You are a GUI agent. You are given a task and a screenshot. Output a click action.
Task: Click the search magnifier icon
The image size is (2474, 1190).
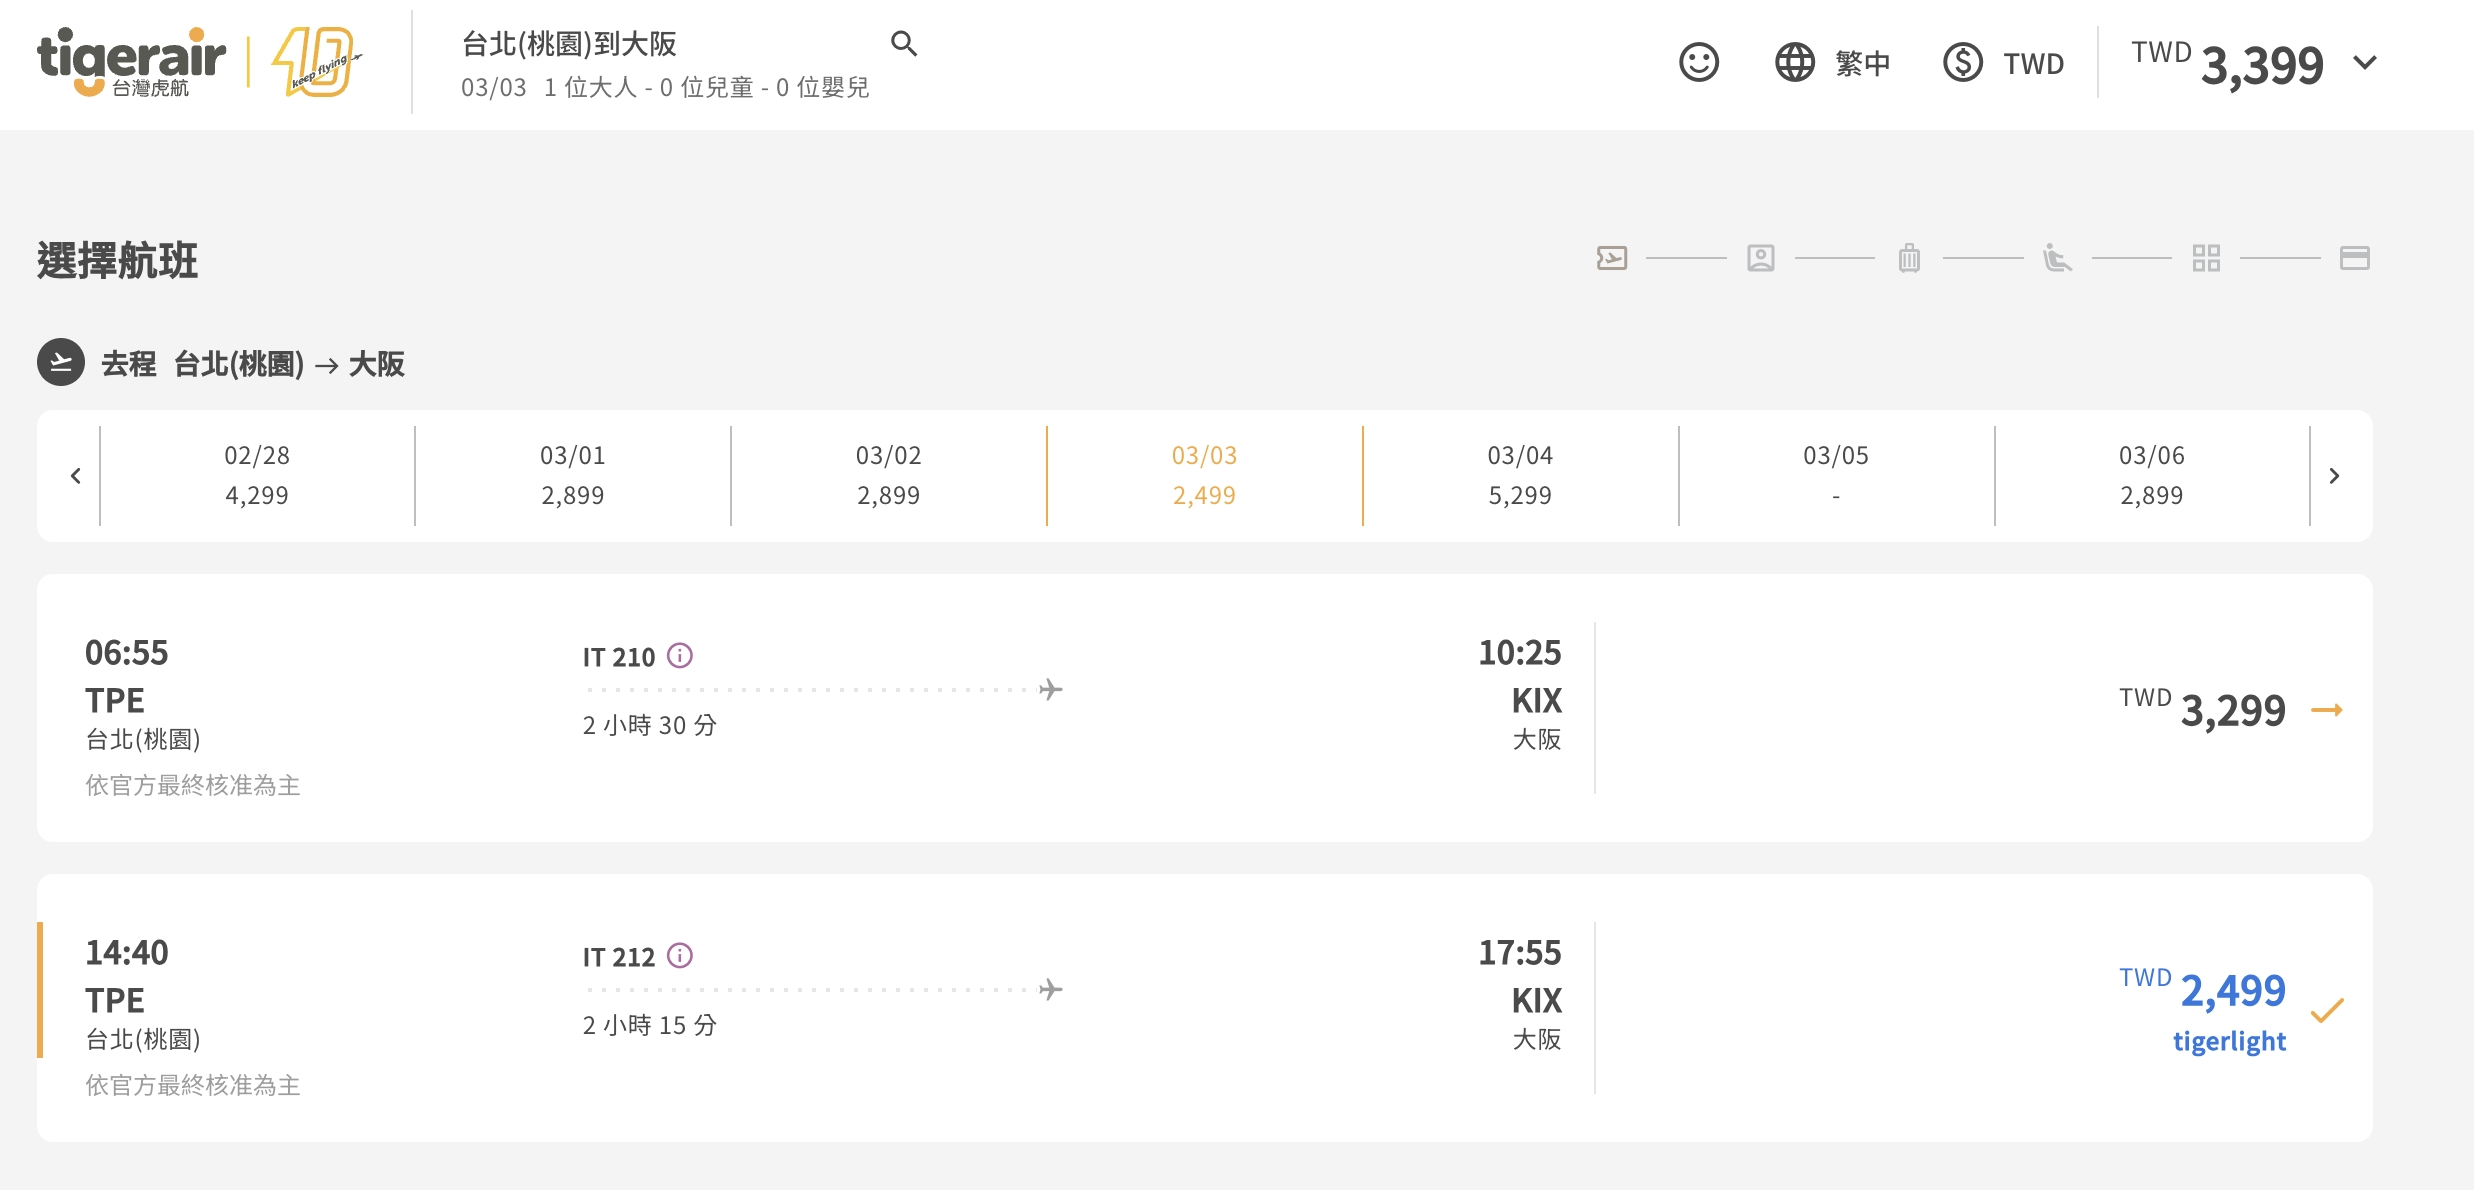[903, 44]
